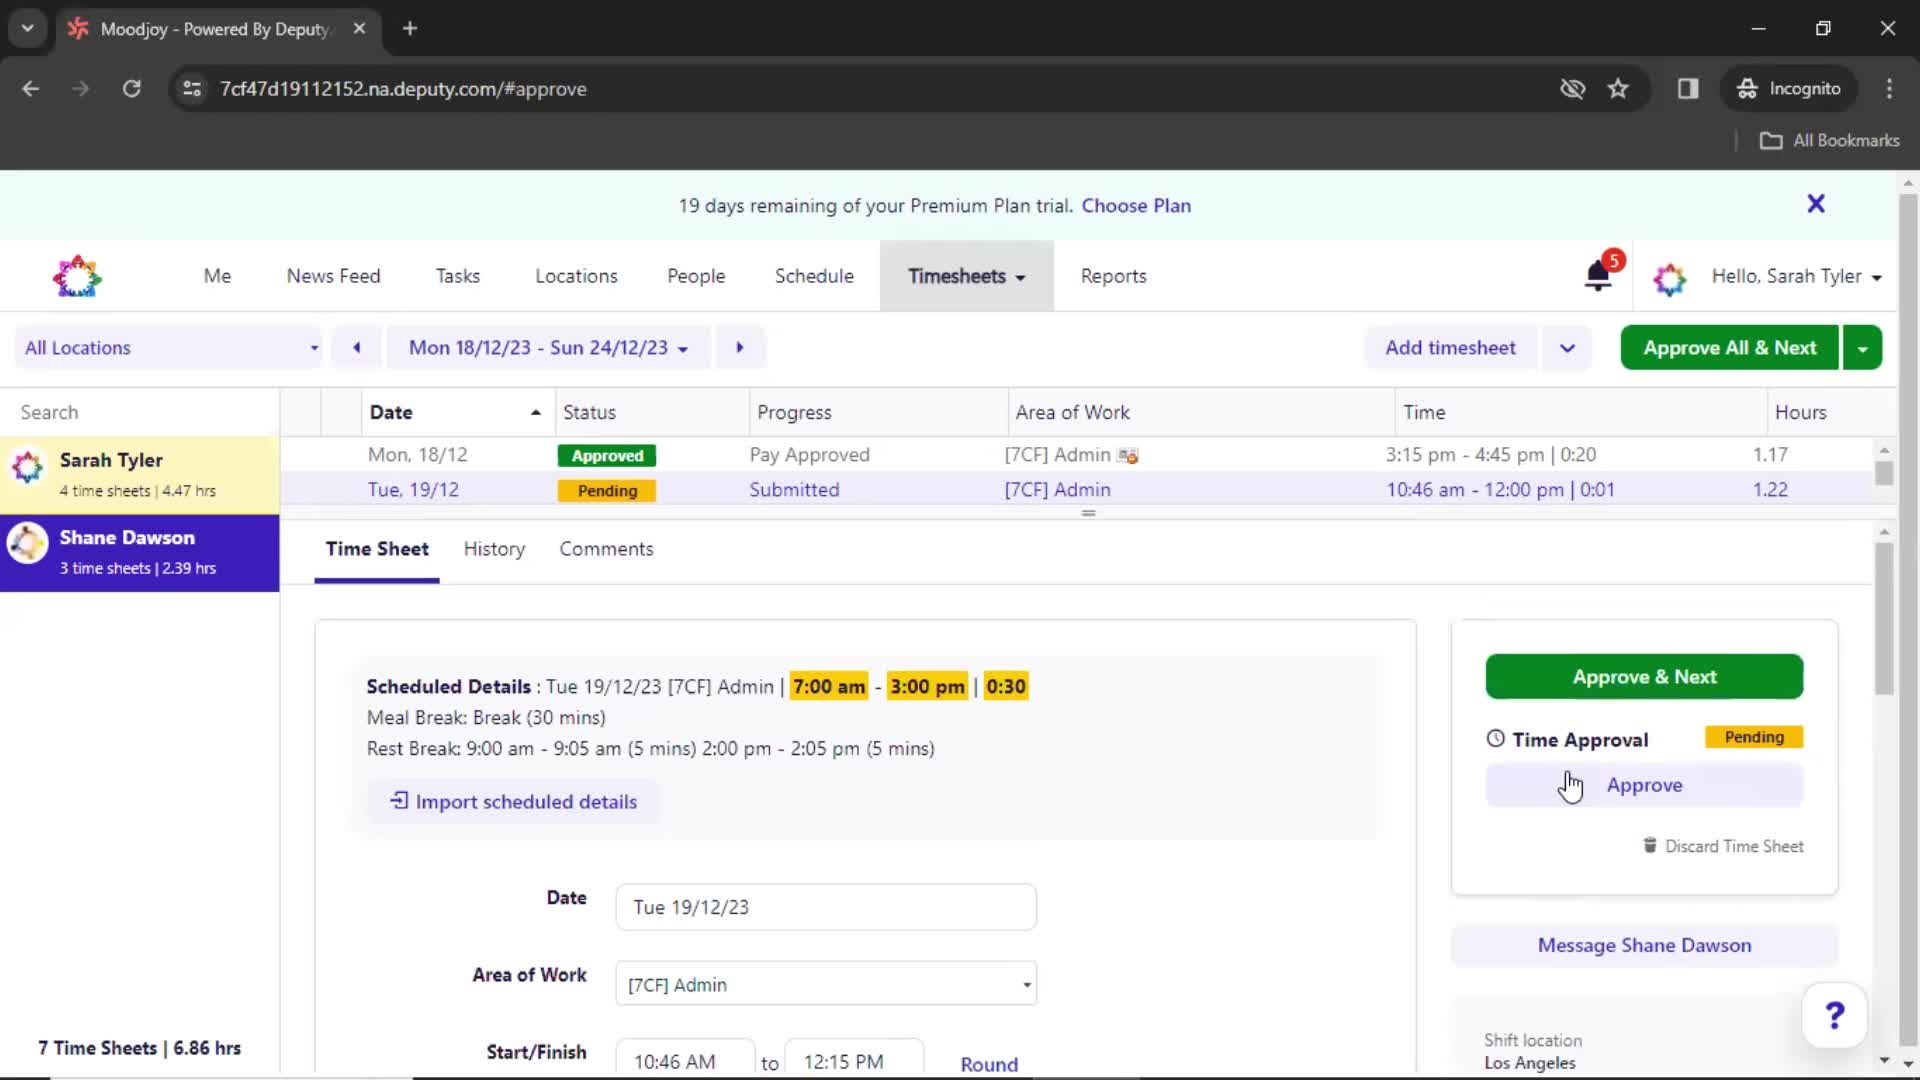This screenshot has height=1080, width=1920.
Task: Click the bell notifications icon
Action: click(x=1600, y=276)
